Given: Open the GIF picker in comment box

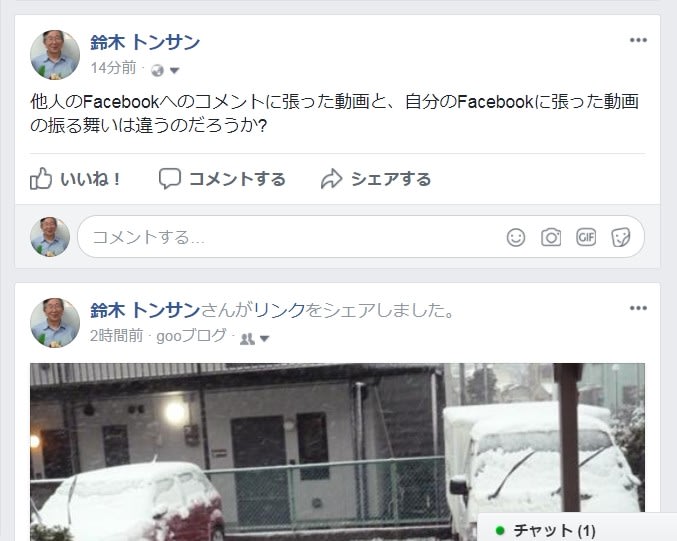Looking at the screenshot, I should 586,237.
